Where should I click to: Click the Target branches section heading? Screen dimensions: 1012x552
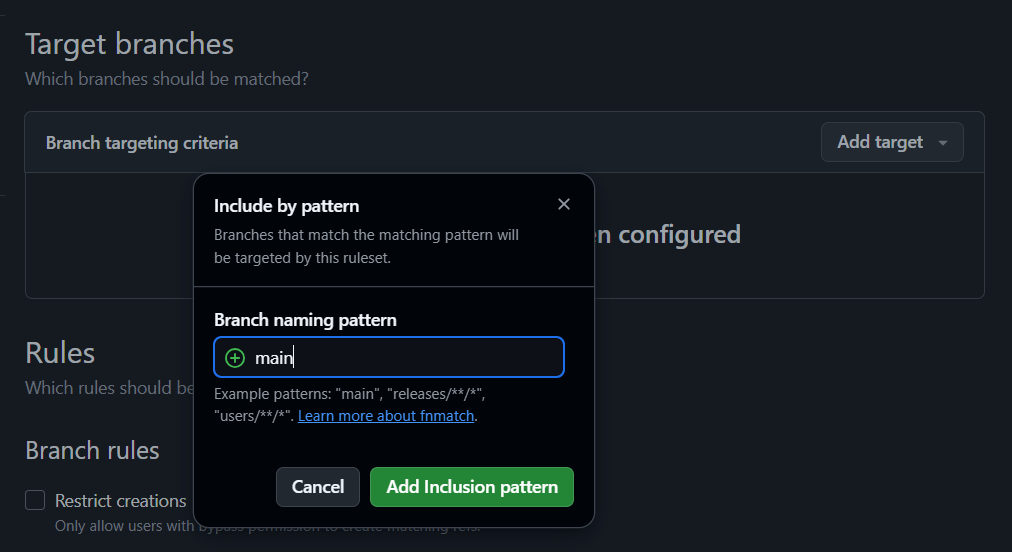click(x=129, y=44)
